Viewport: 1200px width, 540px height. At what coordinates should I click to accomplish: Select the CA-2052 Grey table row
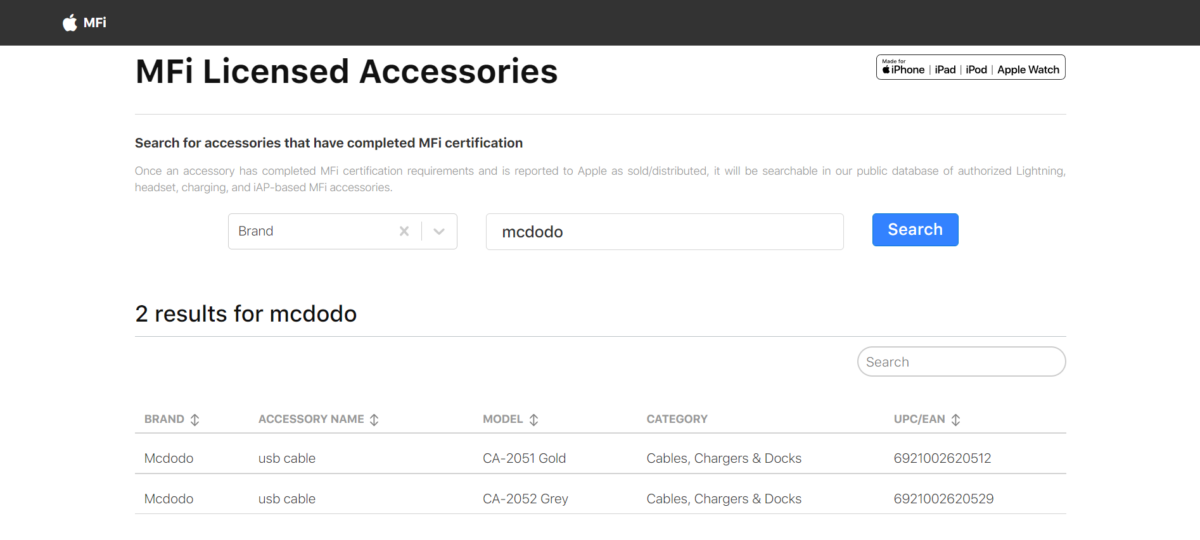click(x=525, y=498)
